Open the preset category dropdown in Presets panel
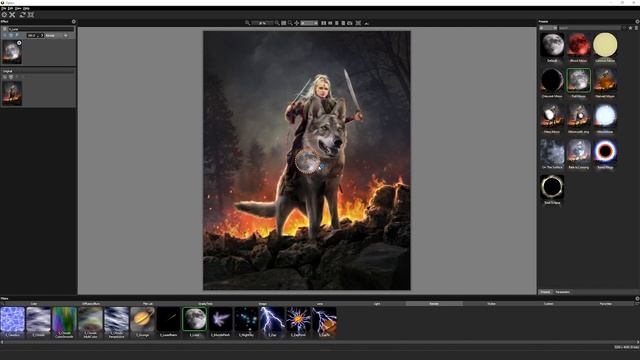This screenshot has height=360, width=640. pos(548,28)
